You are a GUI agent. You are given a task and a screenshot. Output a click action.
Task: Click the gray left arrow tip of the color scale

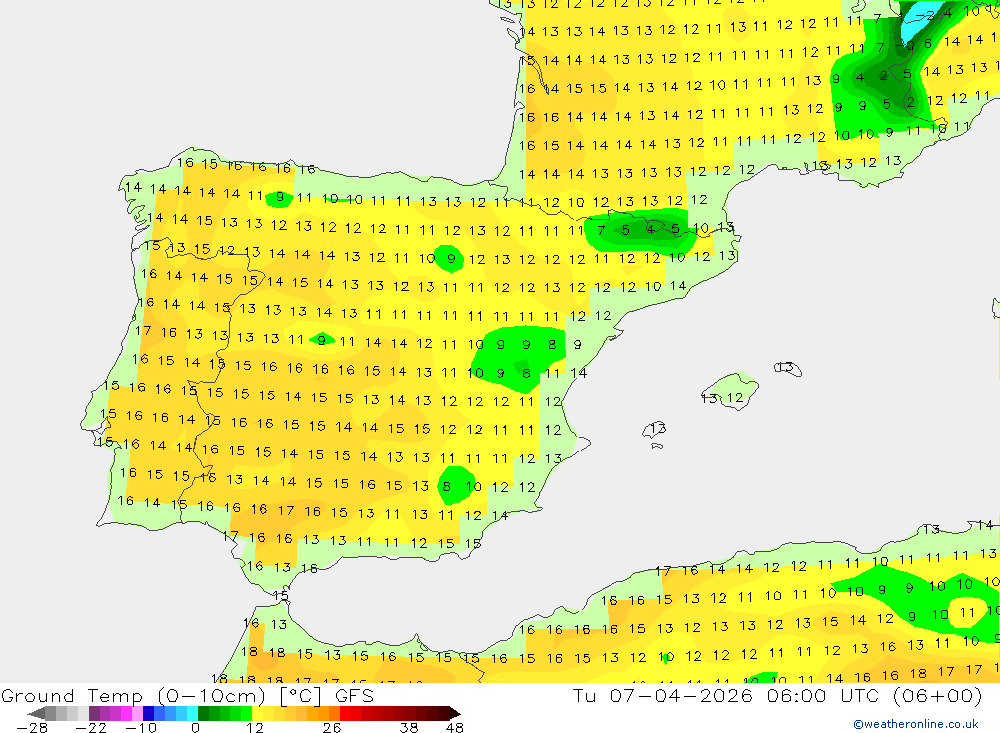click(36, 714)
